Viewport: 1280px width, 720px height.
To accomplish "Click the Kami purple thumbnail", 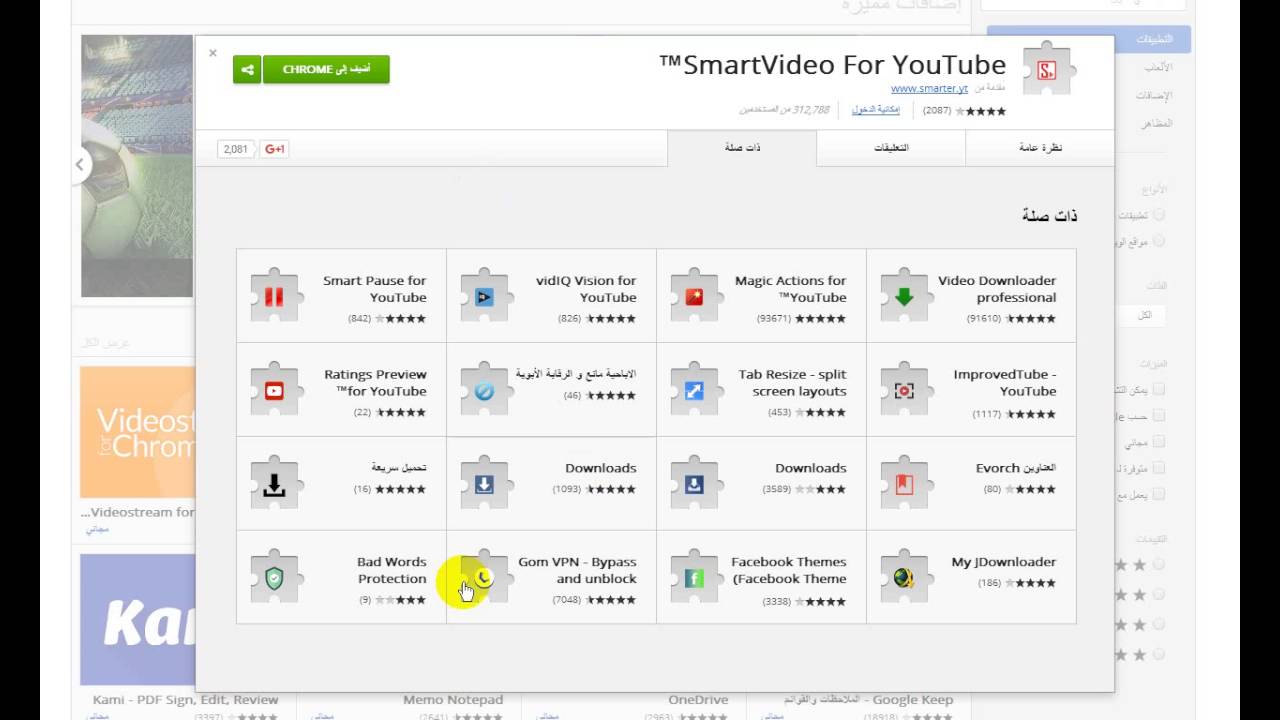I will click(x=137, y=620).
